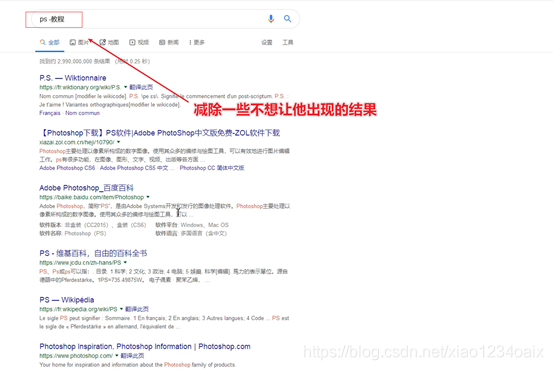
Task: Switch to the 新闻 (News) tab
Action: pyautogui.click(x=169, y=42)
